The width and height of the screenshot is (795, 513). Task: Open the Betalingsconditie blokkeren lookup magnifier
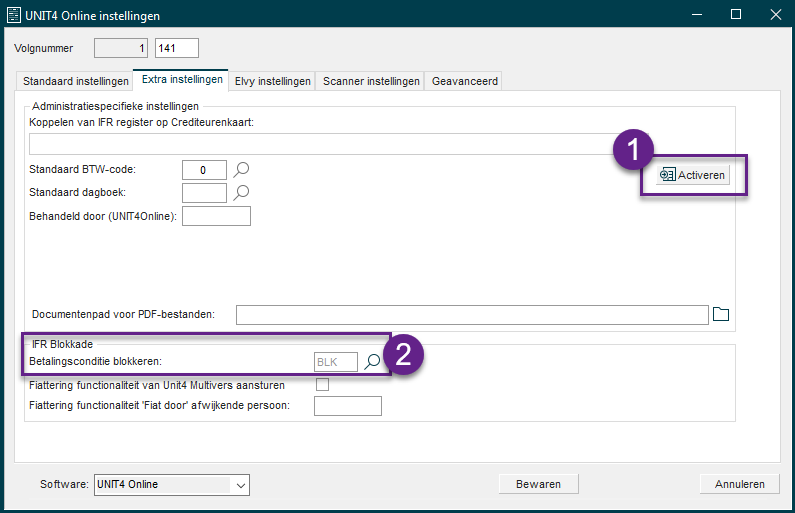373,361
